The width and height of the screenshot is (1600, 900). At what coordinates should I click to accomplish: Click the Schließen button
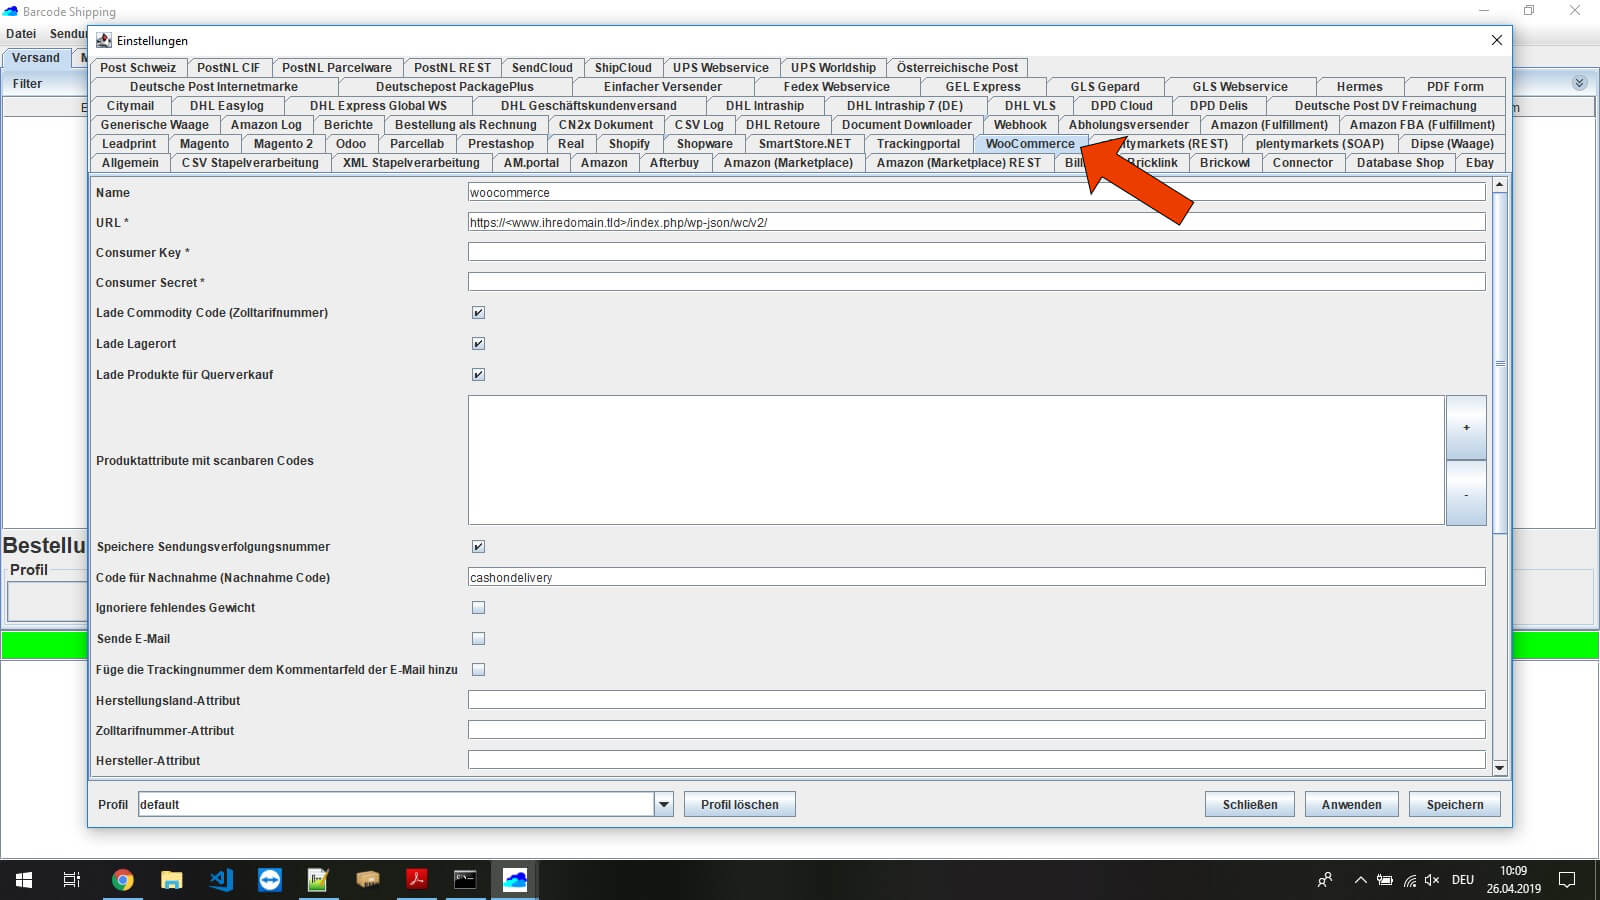pos(1250,804)
